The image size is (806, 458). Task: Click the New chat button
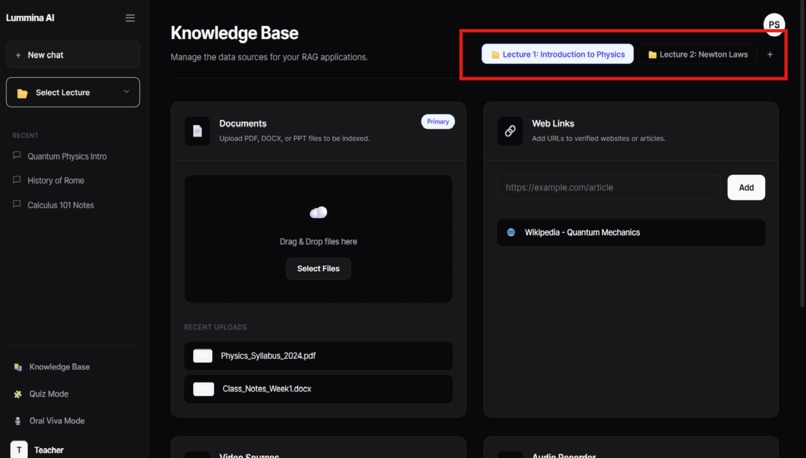(73, 55)
